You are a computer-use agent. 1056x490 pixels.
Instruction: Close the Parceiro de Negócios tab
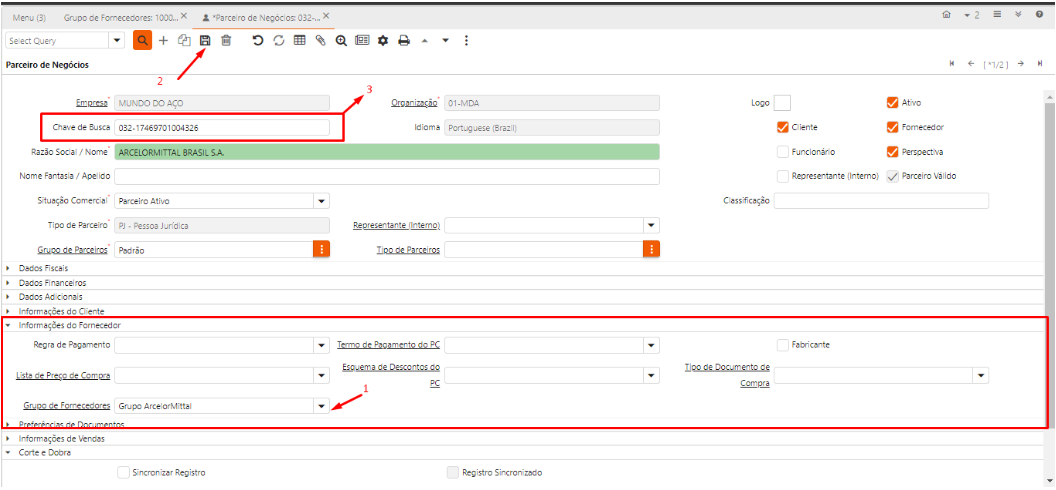click(325, 15)
